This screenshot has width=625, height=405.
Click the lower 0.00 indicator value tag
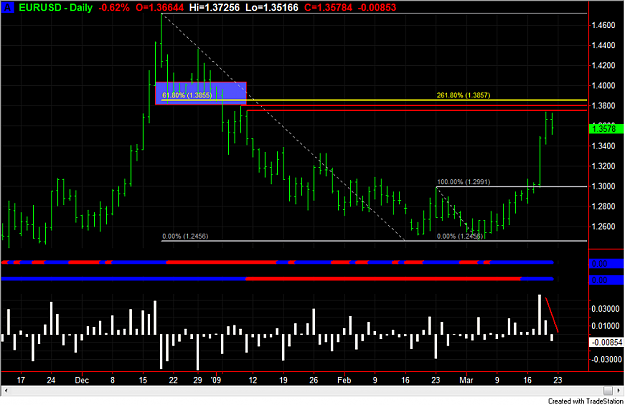click(x=606, y=280)
